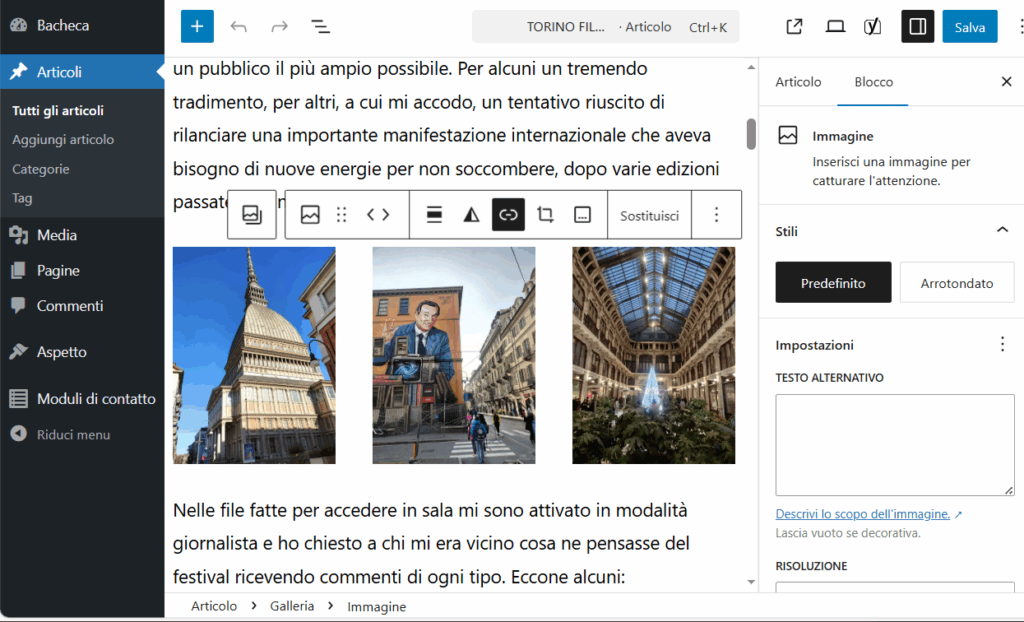Select the parent Gallery block icon
The height and width of the screenshot is (622, 1024).
point(252,215)
